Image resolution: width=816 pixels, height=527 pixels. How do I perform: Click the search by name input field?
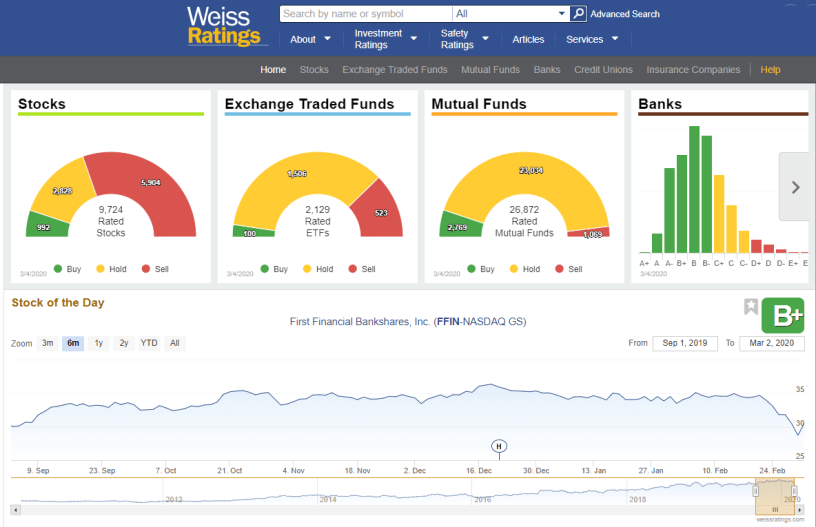click(x=365, y=14)
